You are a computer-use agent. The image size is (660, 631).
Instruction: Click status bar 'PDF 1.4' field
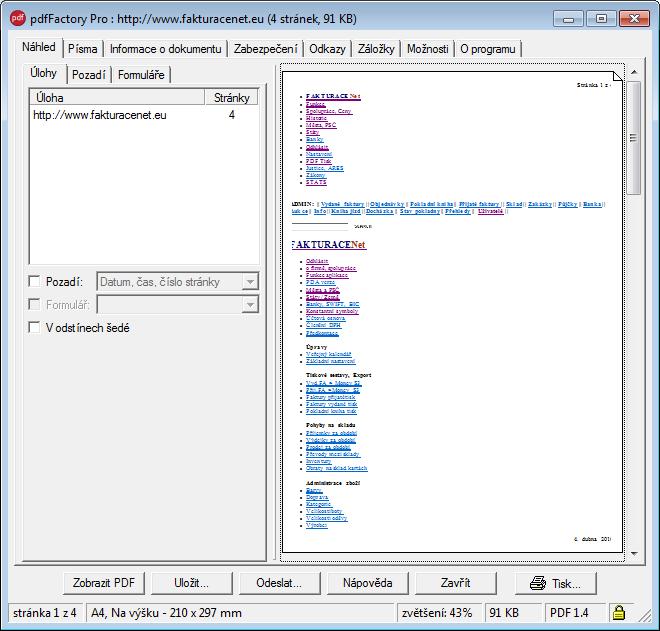point(575,612)
